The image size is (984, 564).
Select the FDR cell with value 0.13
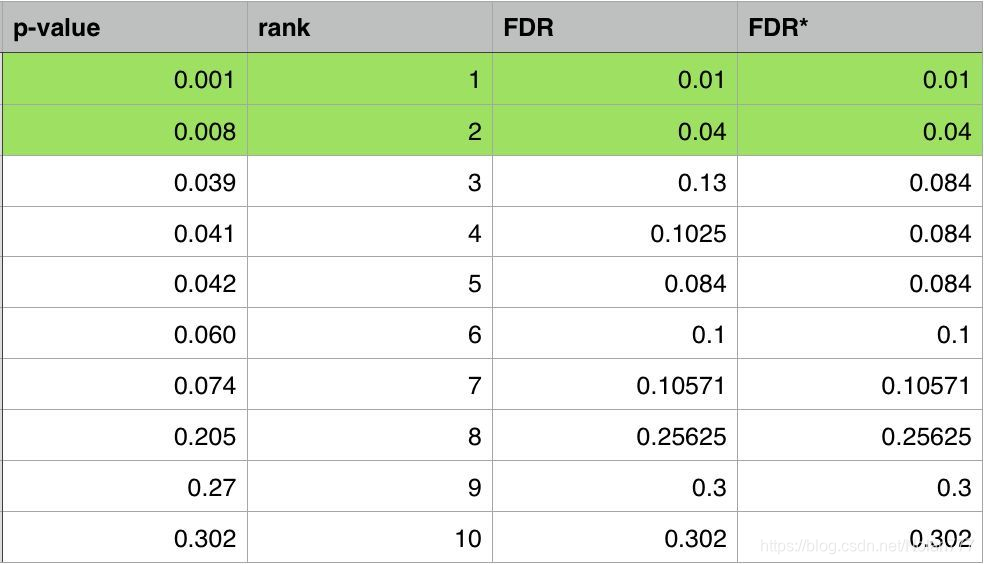pos(614,182)
